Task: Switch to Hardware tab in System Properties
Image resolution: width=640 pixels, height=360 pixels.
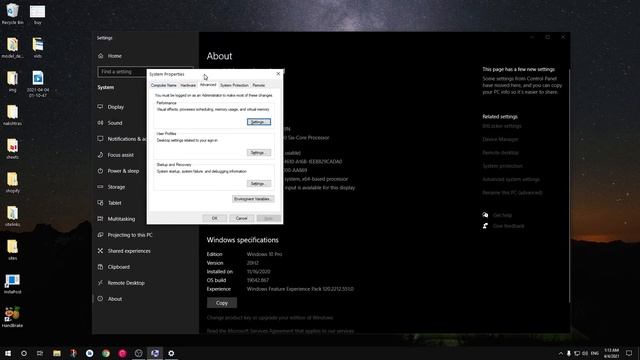Action: click(x=188, y=85)
